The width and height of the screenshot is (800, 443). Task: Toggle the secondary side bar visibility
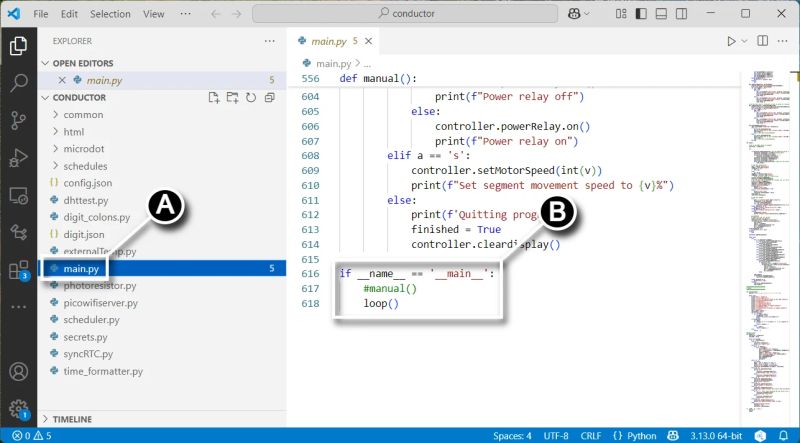[681, 14]
